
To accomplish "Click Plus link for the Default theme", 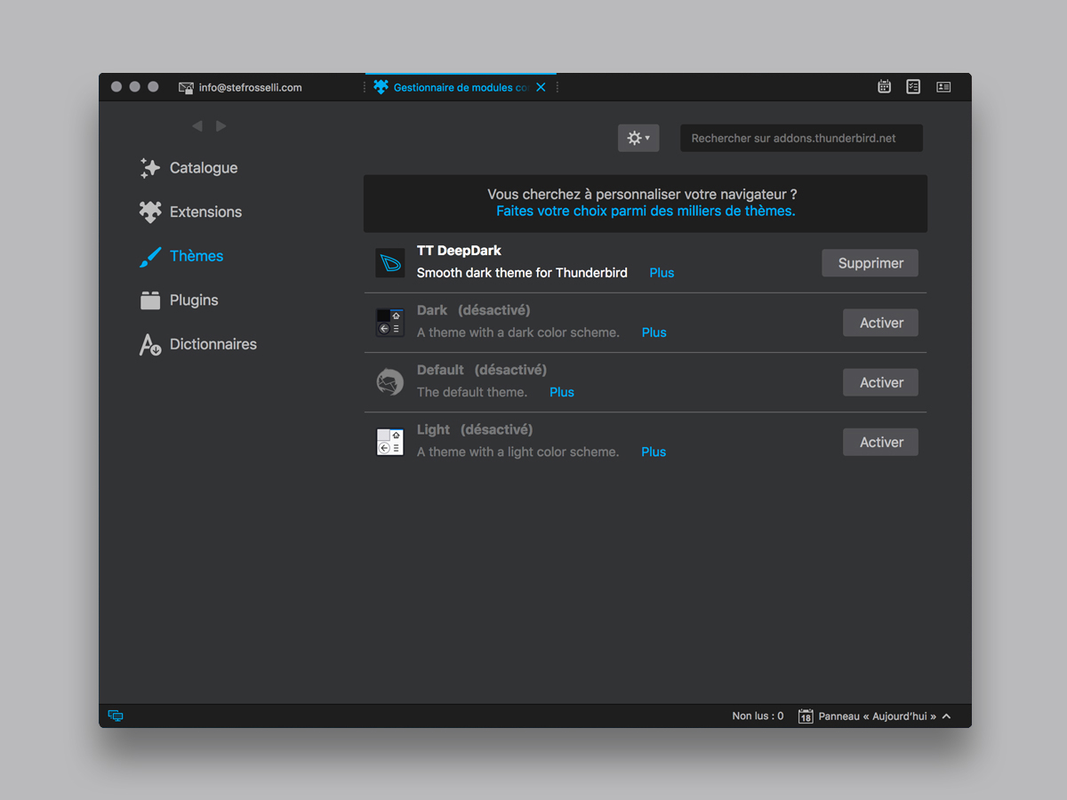I will click(561, 393).
